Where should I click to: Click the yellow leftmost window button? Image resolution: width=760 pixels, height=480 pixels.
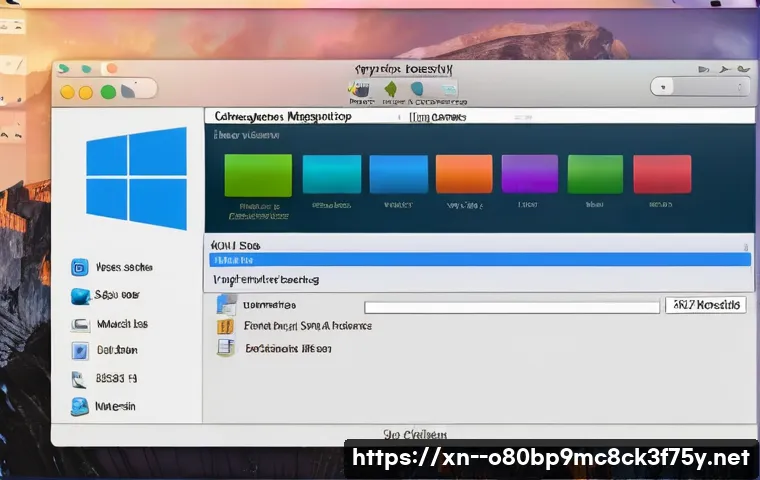click(x=67, y=92)
